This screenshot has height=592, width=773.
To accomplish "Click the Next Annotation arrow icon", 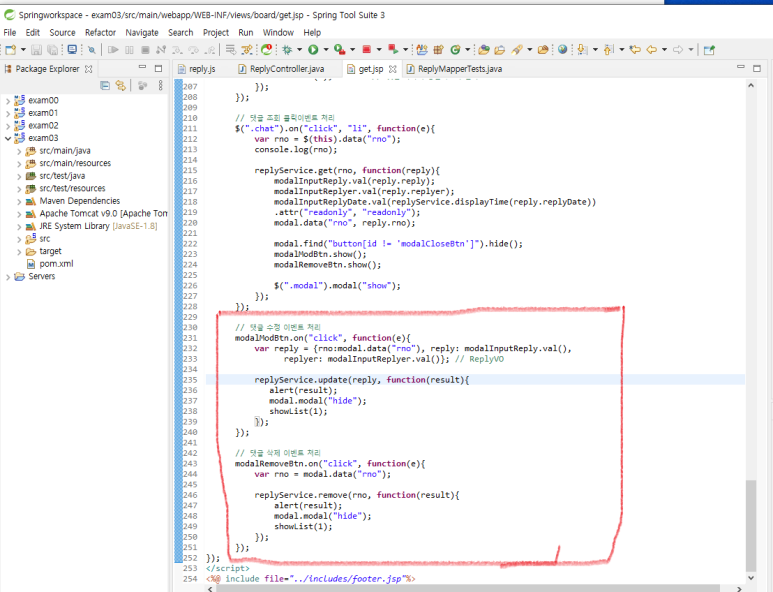I will pyautogui.click(x=582, y=49).
